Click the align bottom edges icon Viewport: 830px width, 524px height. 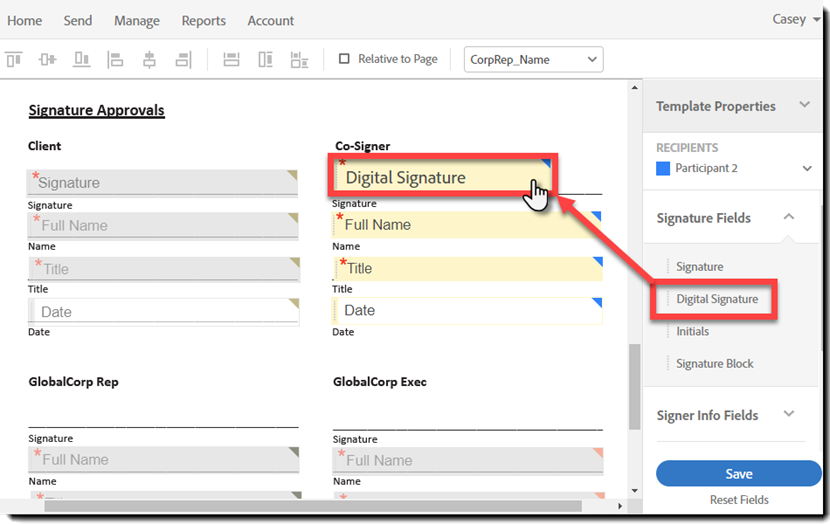pyautogui.click(x=81, y=60)
